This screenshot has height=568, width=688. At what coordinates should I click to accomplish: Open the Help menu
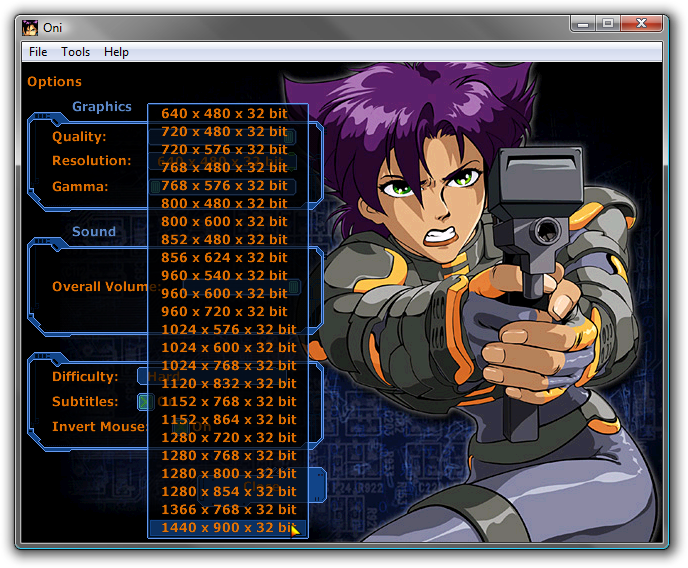click(116, 52)
